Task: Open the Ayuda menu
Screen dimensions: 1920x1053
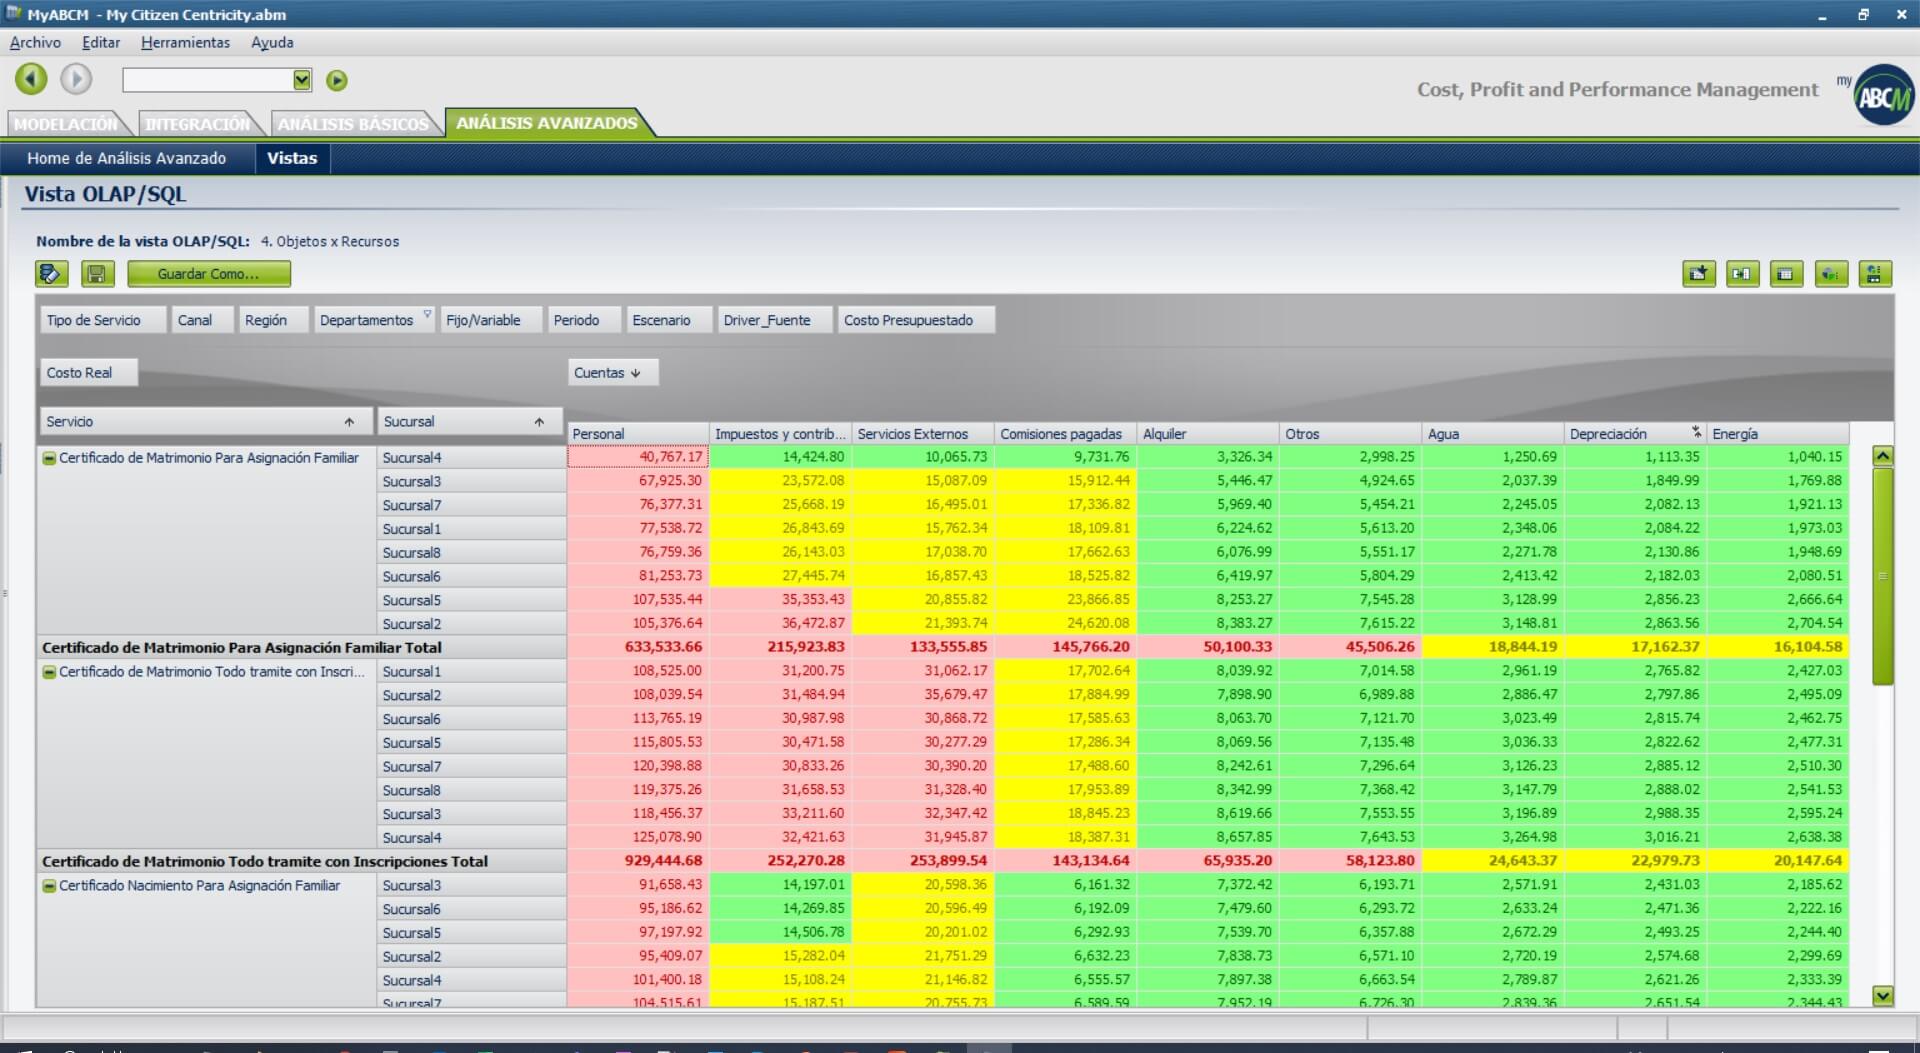Action: [272, 42]
